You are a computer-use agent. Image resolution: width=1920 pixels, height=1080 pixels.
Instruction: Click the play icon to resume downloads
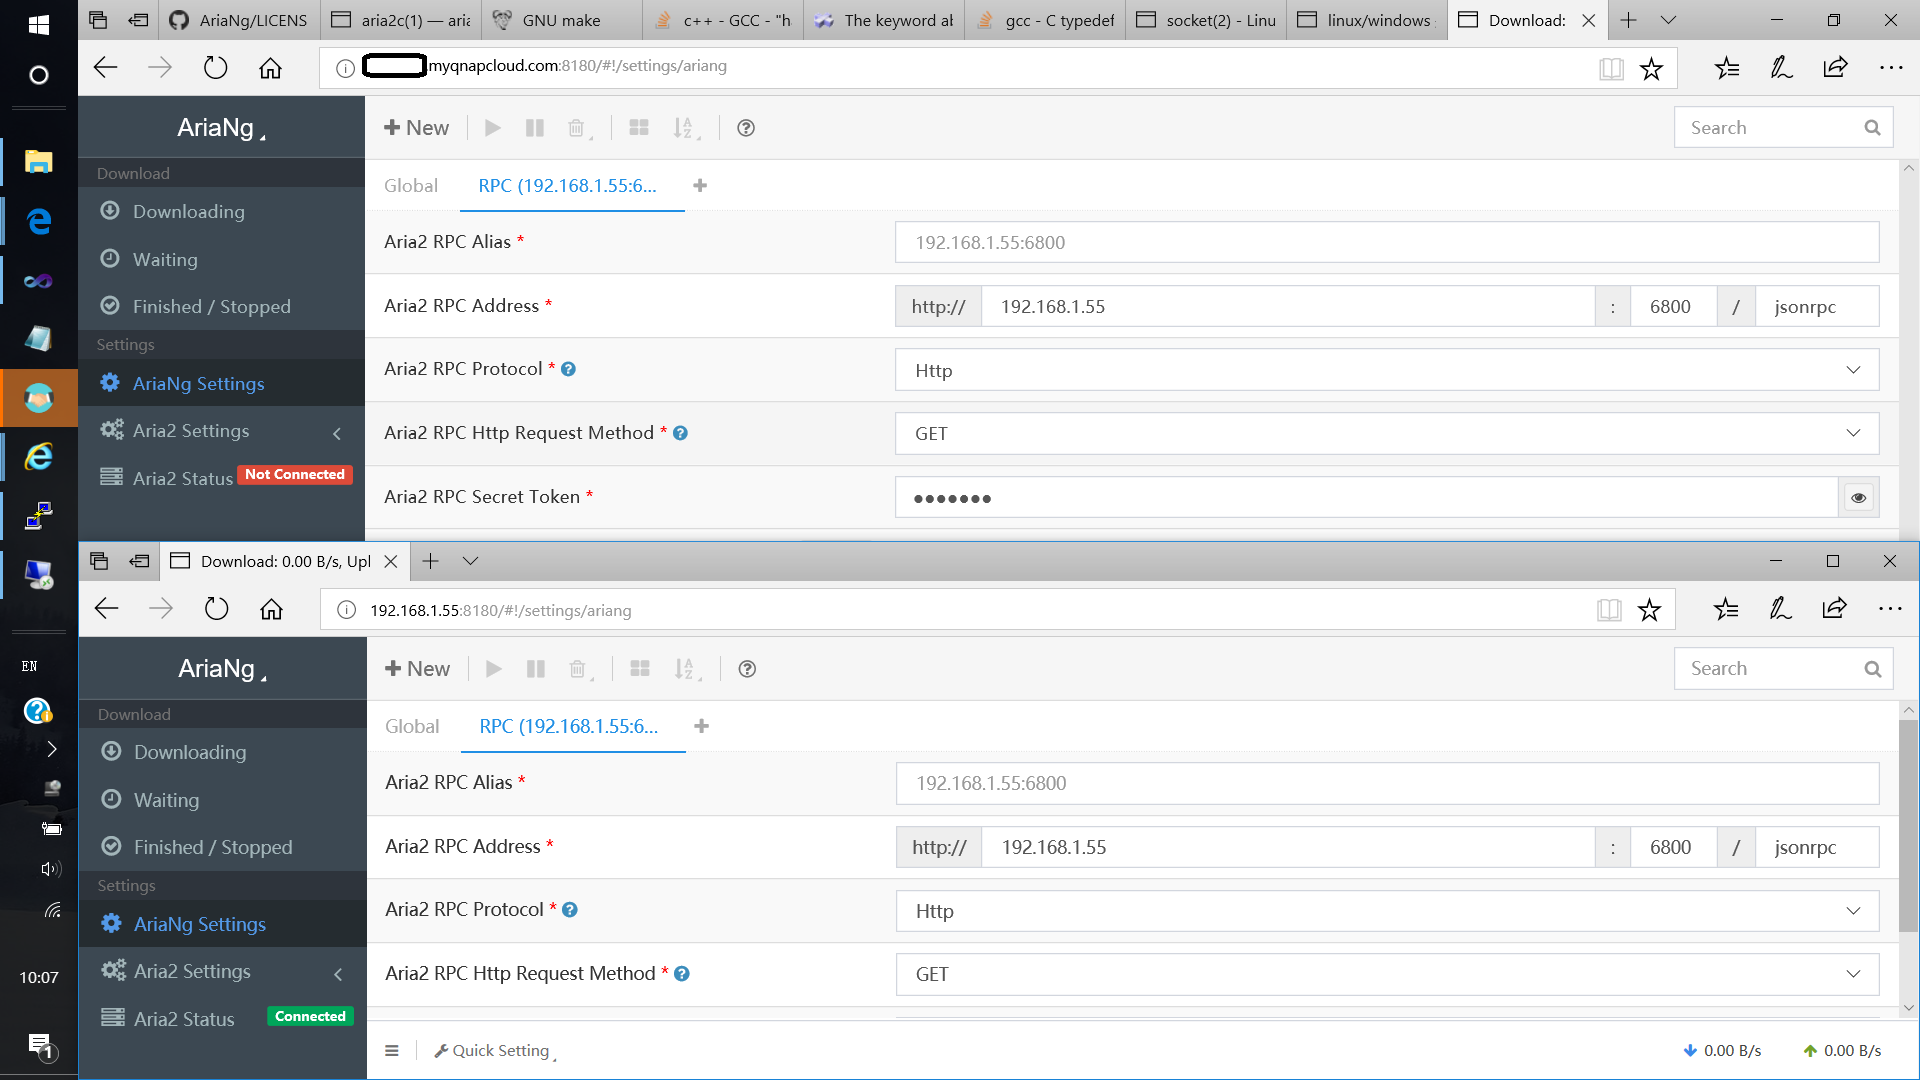pos(492,127)
